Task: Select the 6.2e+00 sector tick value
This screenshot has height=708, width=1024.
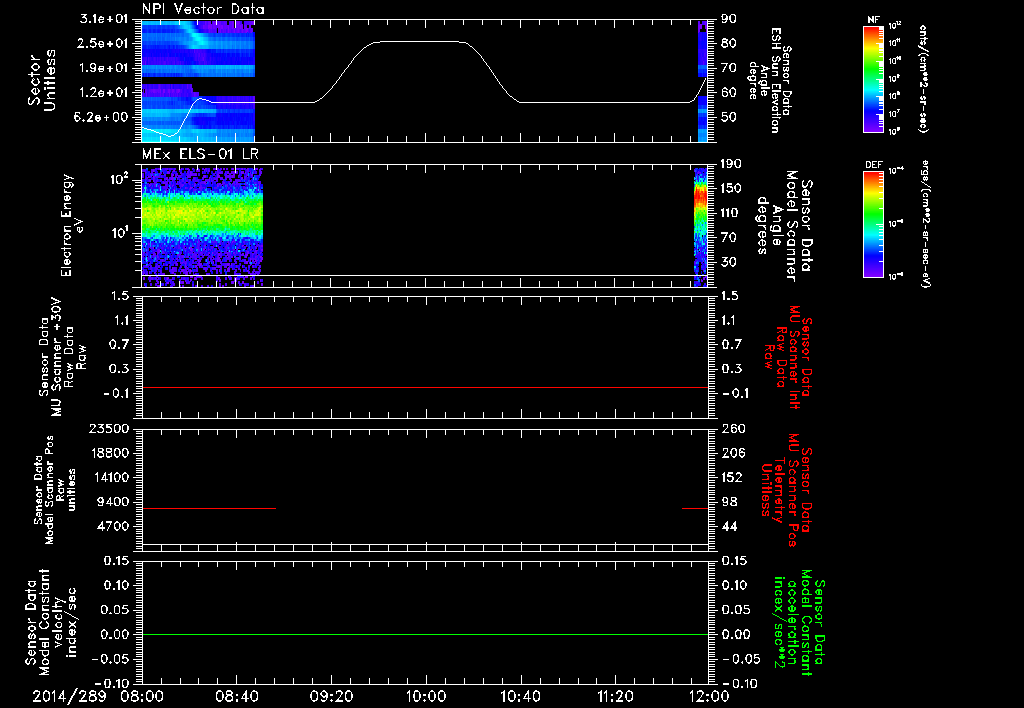Action: click(x=103, y=117)
